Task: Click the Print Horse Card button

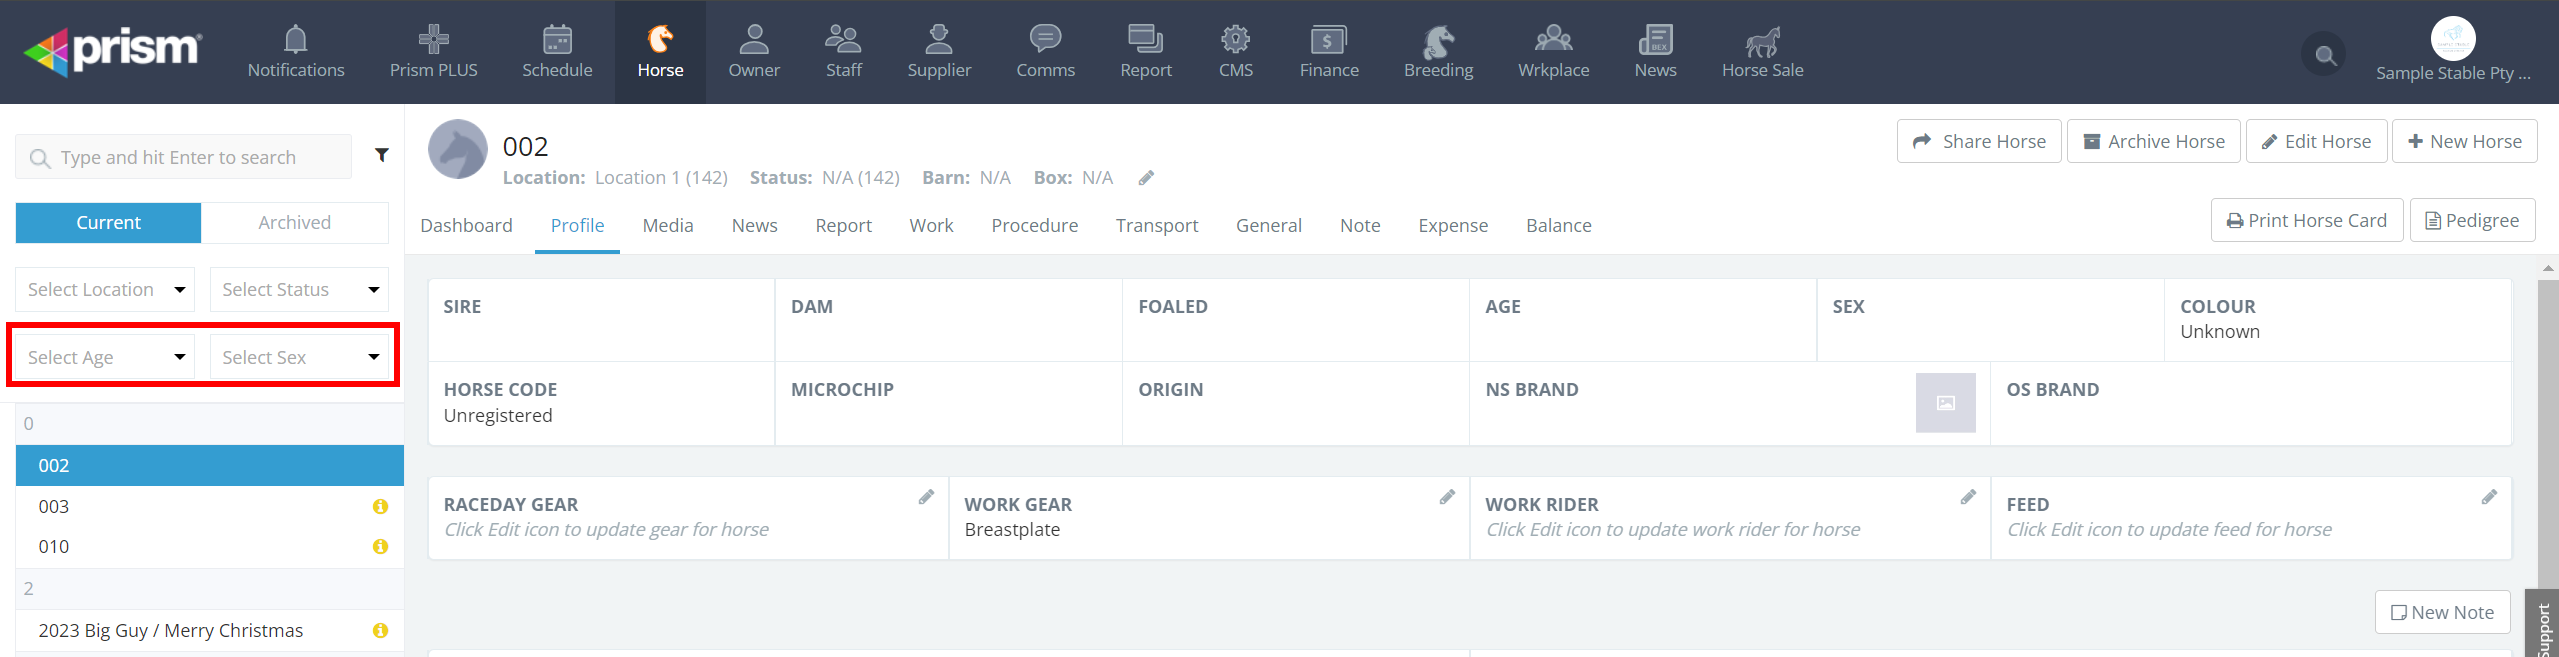Action: coord(2306,220)
